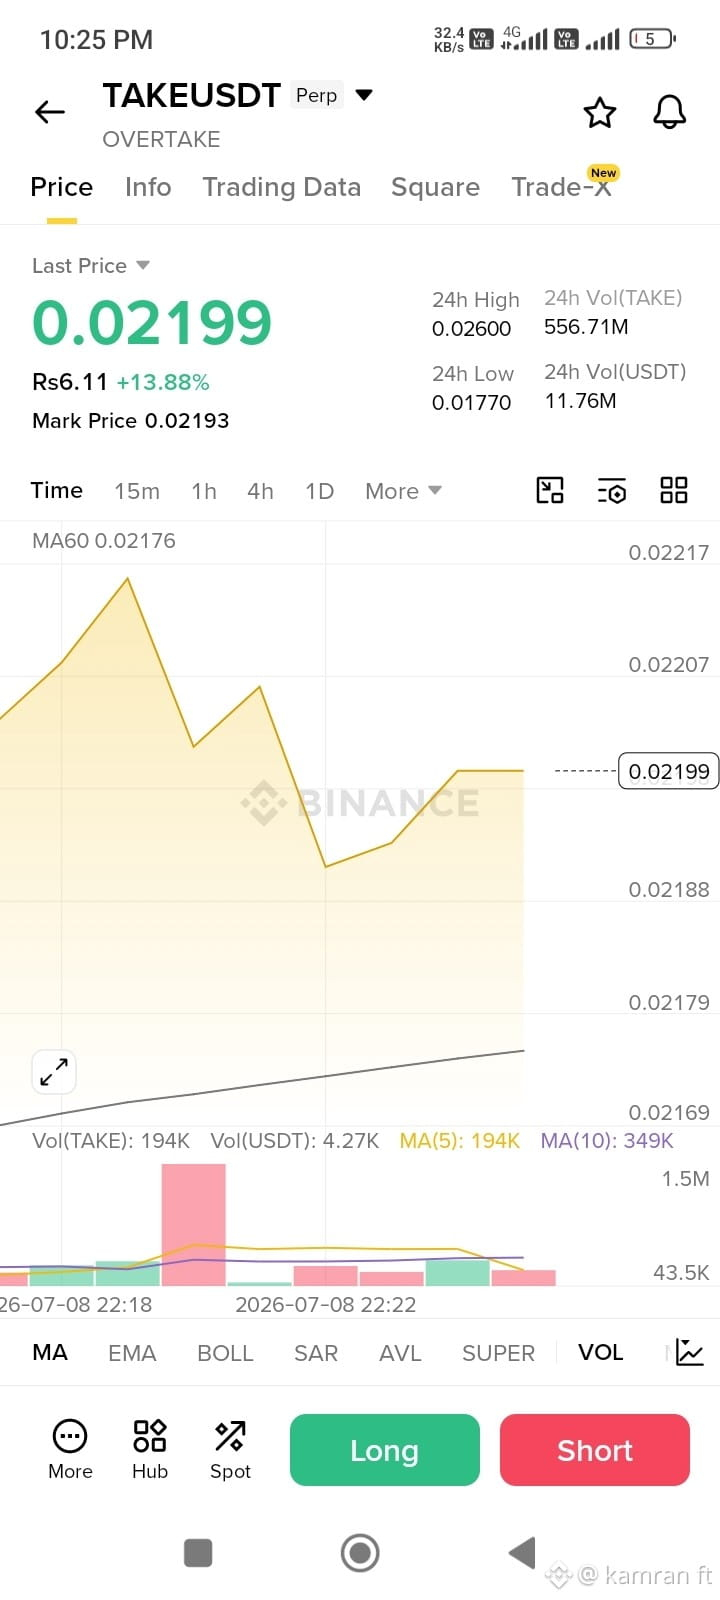This screenshot has width=720, height=1600.
Task: Select the 15m timeframe
Action: (137, 491)
